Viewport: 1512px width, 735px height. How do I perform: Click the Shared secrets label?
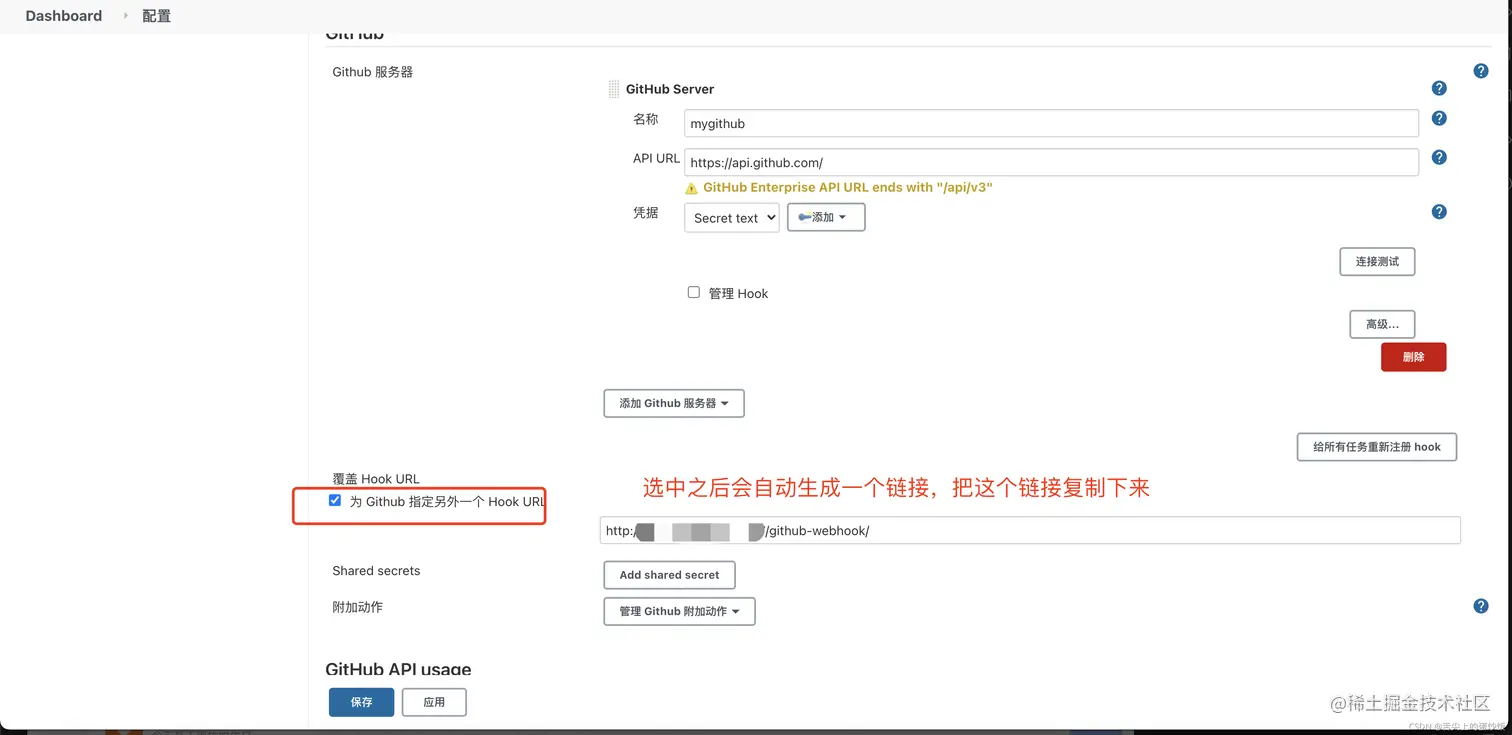[376, 571]
